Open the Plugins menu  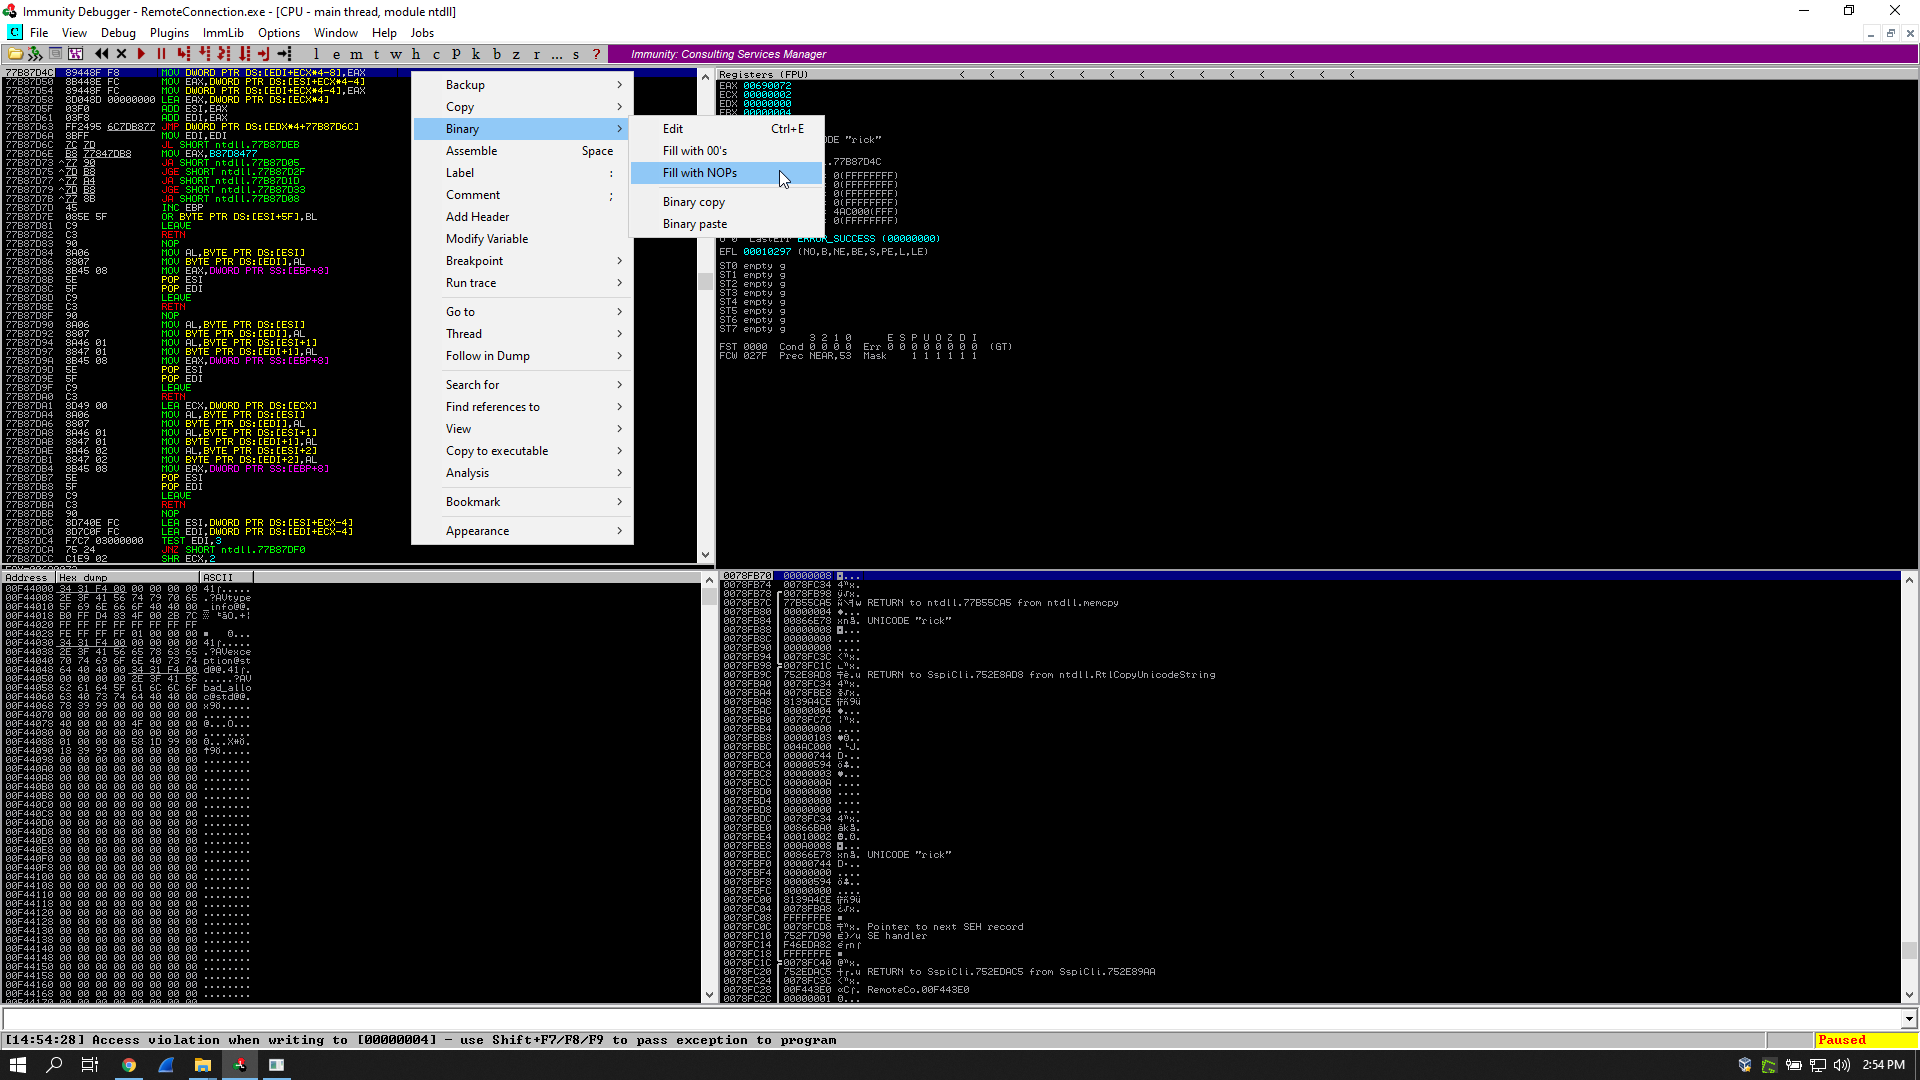(x=169, y=33)
